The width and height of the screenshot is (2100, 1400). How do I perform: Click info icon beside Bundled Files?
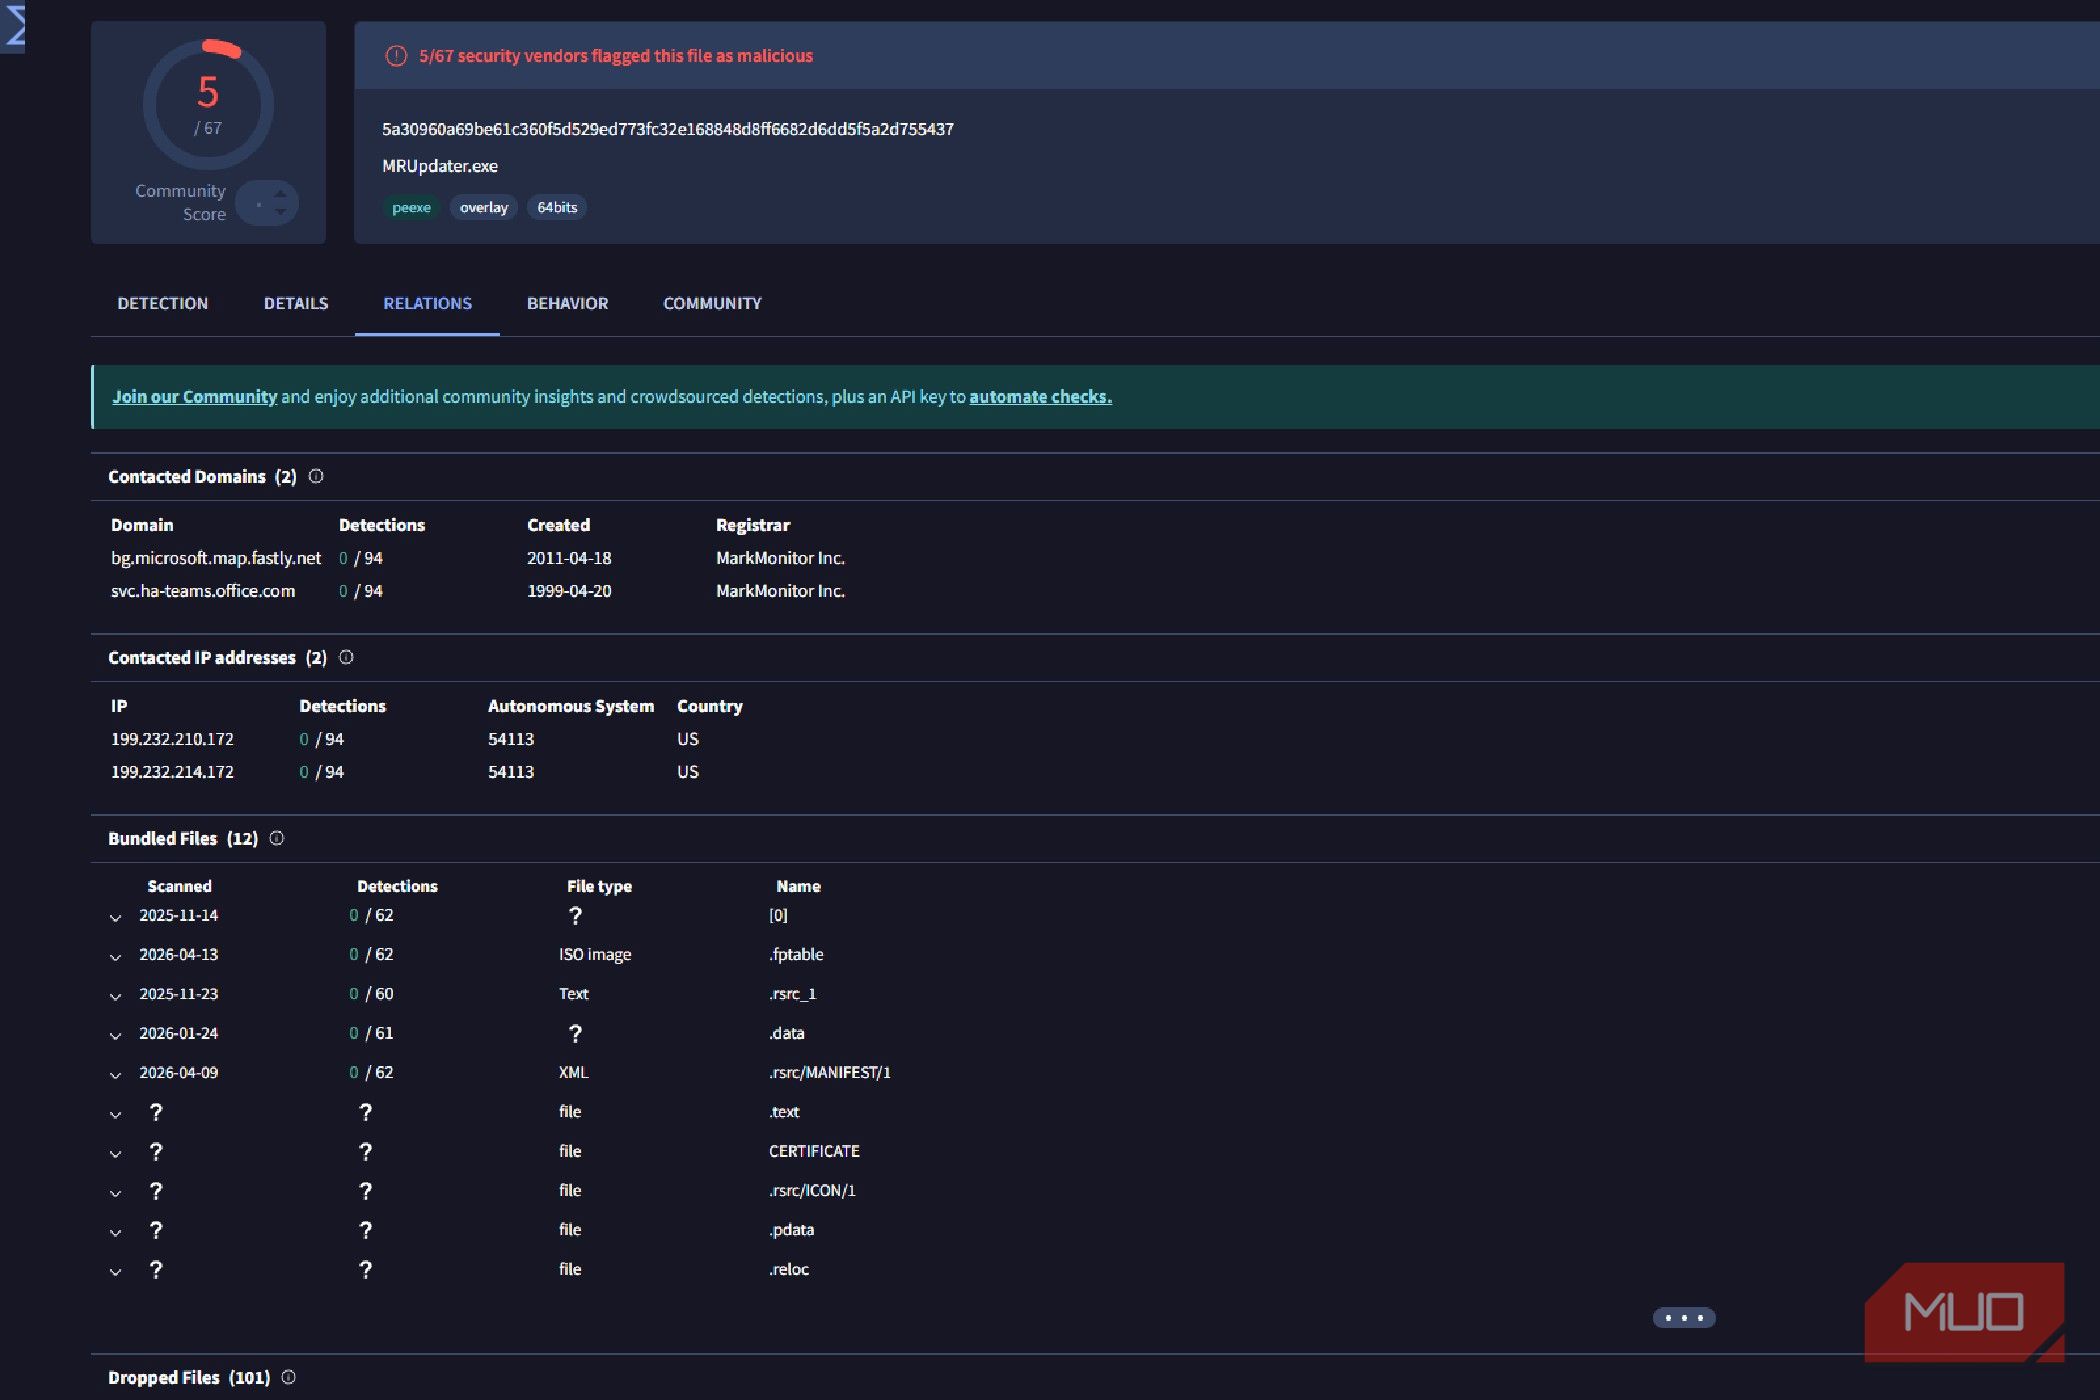pyautogui.click(x=277, y=838)
